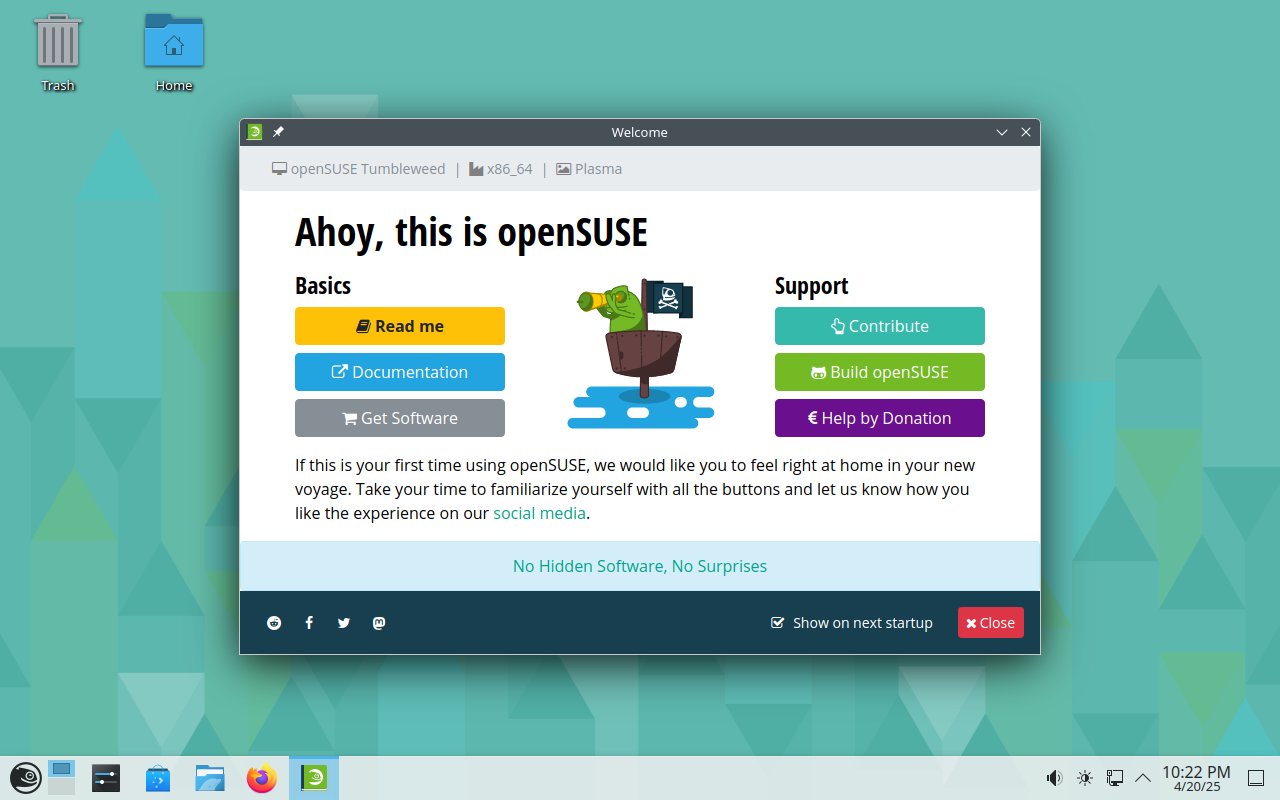Click the No Hidden Software, No Surprises banner
Screen dimensions: 1280x800
point(640,566)
